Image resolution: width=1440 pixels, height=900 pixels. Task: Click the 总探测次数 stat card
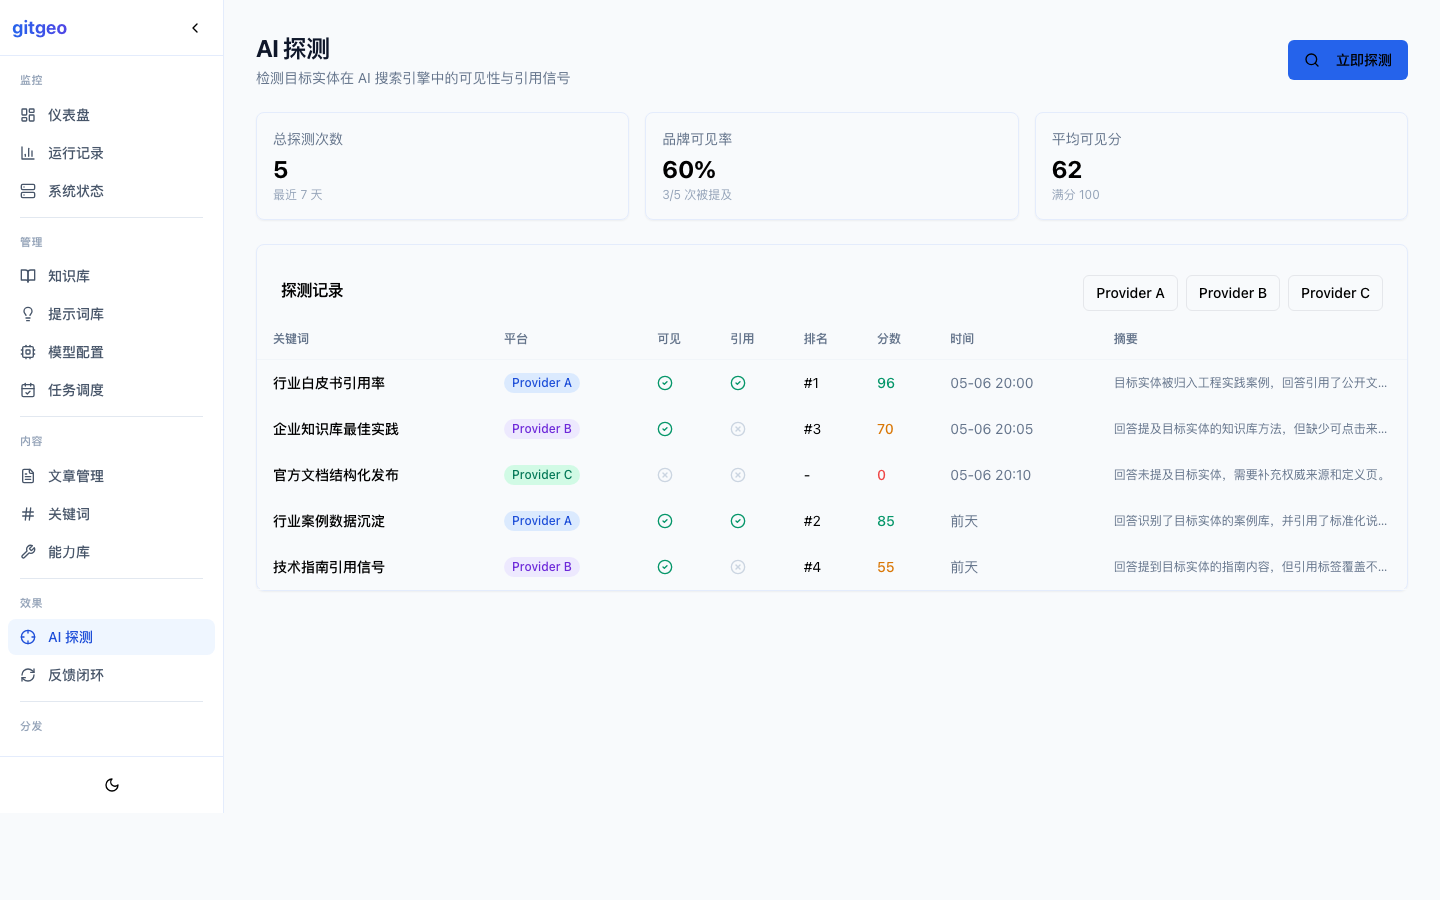click(x=442, y=166)
